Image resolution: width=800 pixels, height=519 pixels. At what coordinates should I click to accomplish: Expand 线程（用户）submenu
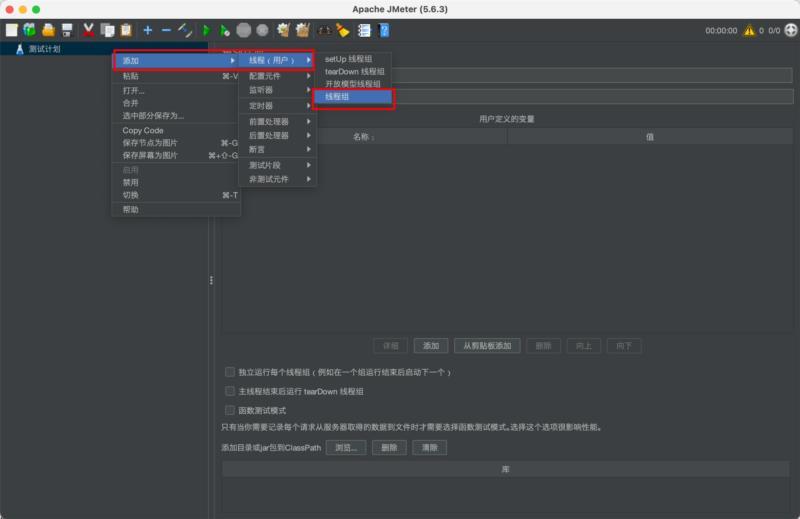278,60
